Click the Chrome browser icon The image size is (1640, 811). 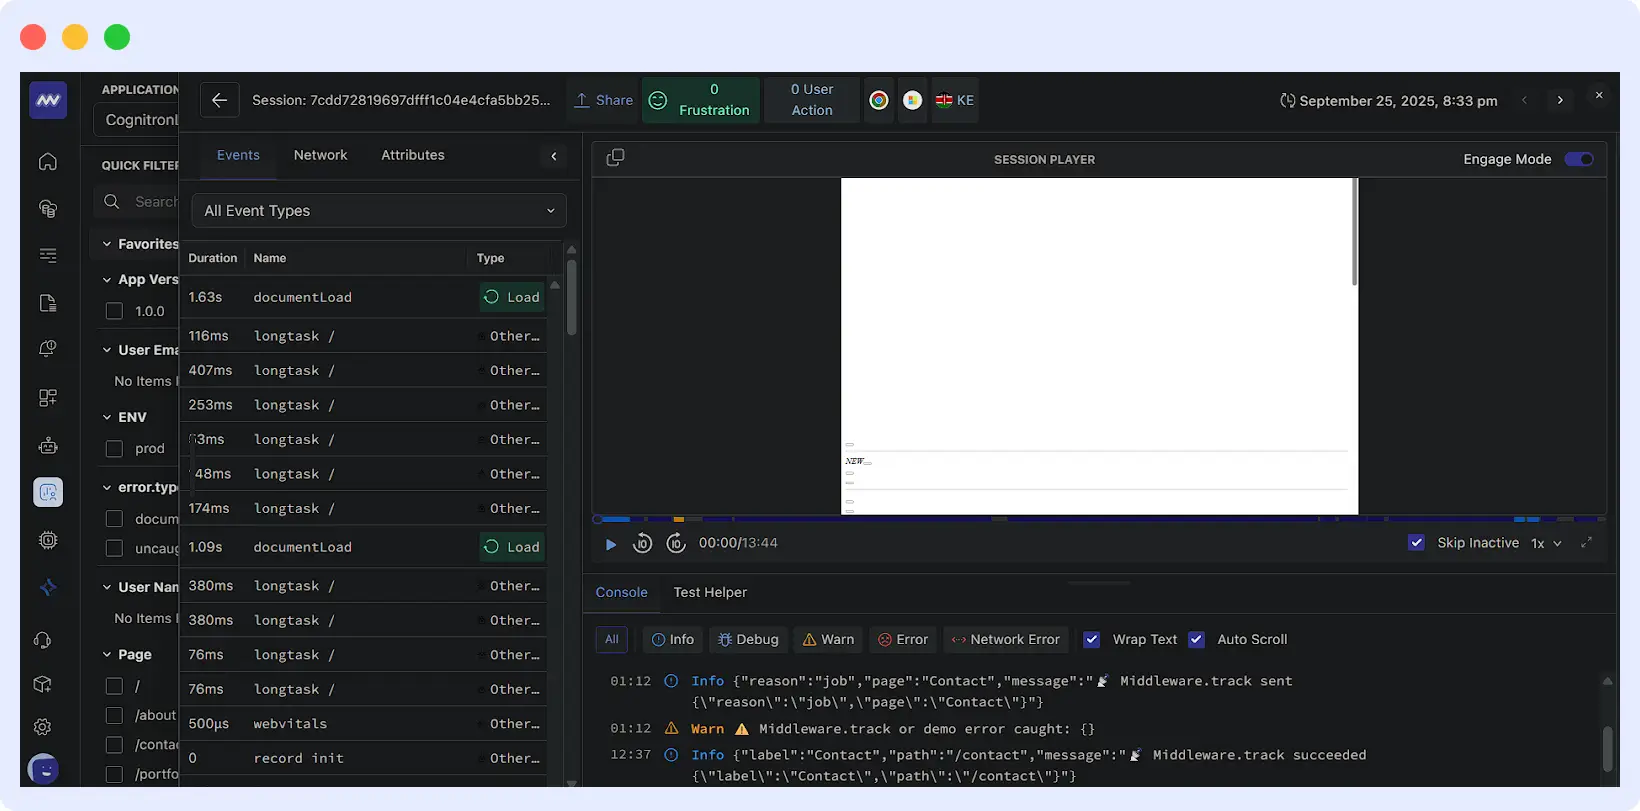click(879, 100)
